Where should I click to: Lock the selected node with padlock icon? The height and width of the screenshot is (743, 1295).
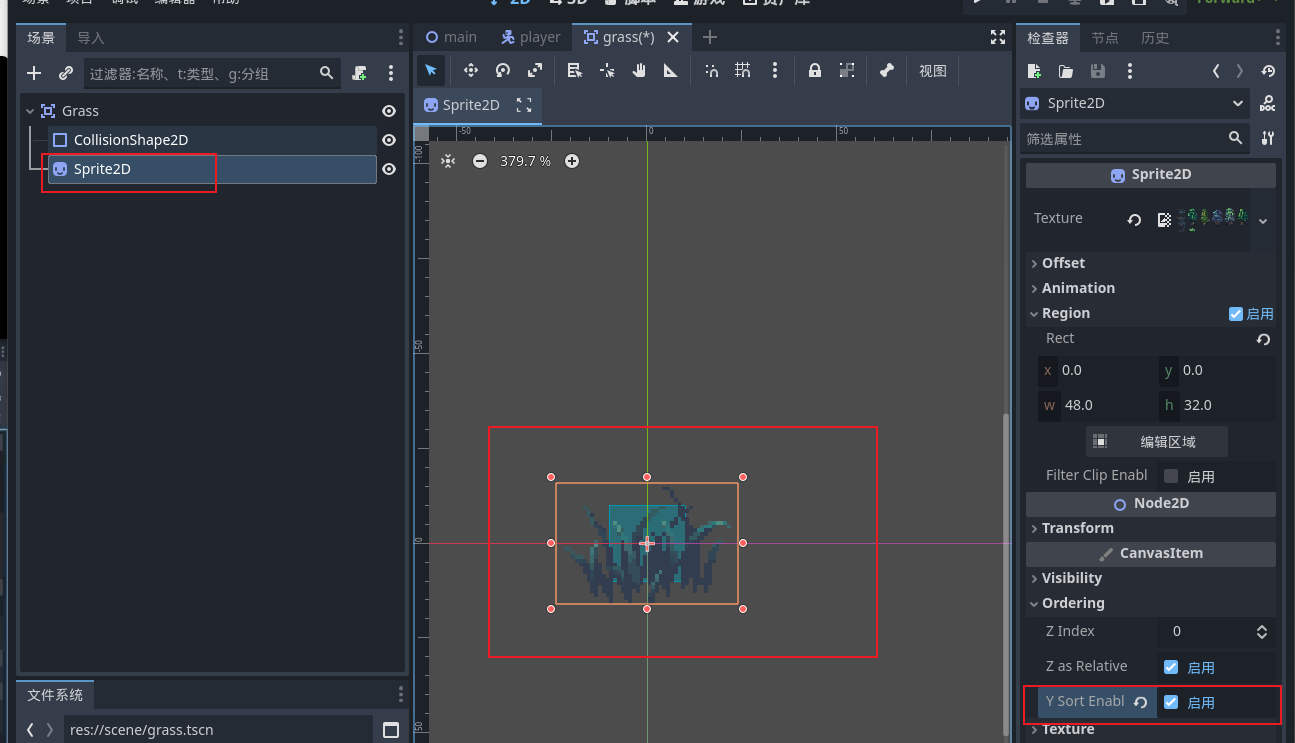[x=815, y=70]
